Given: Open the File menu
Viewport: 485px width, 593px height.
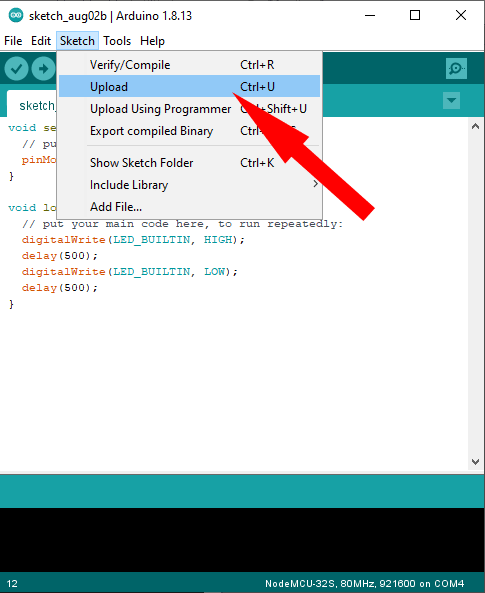Looking at the screenshot, I should (13, 41).
